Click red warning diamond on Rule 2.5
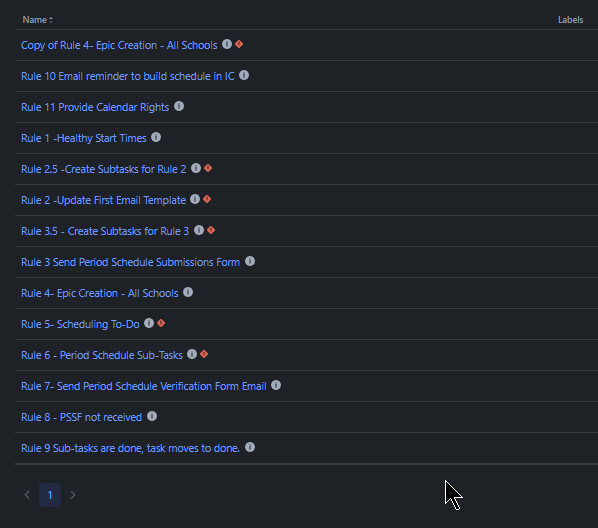The width and height of the screenshot is (598, 528). pyautogui.click(x=208, y=168)
